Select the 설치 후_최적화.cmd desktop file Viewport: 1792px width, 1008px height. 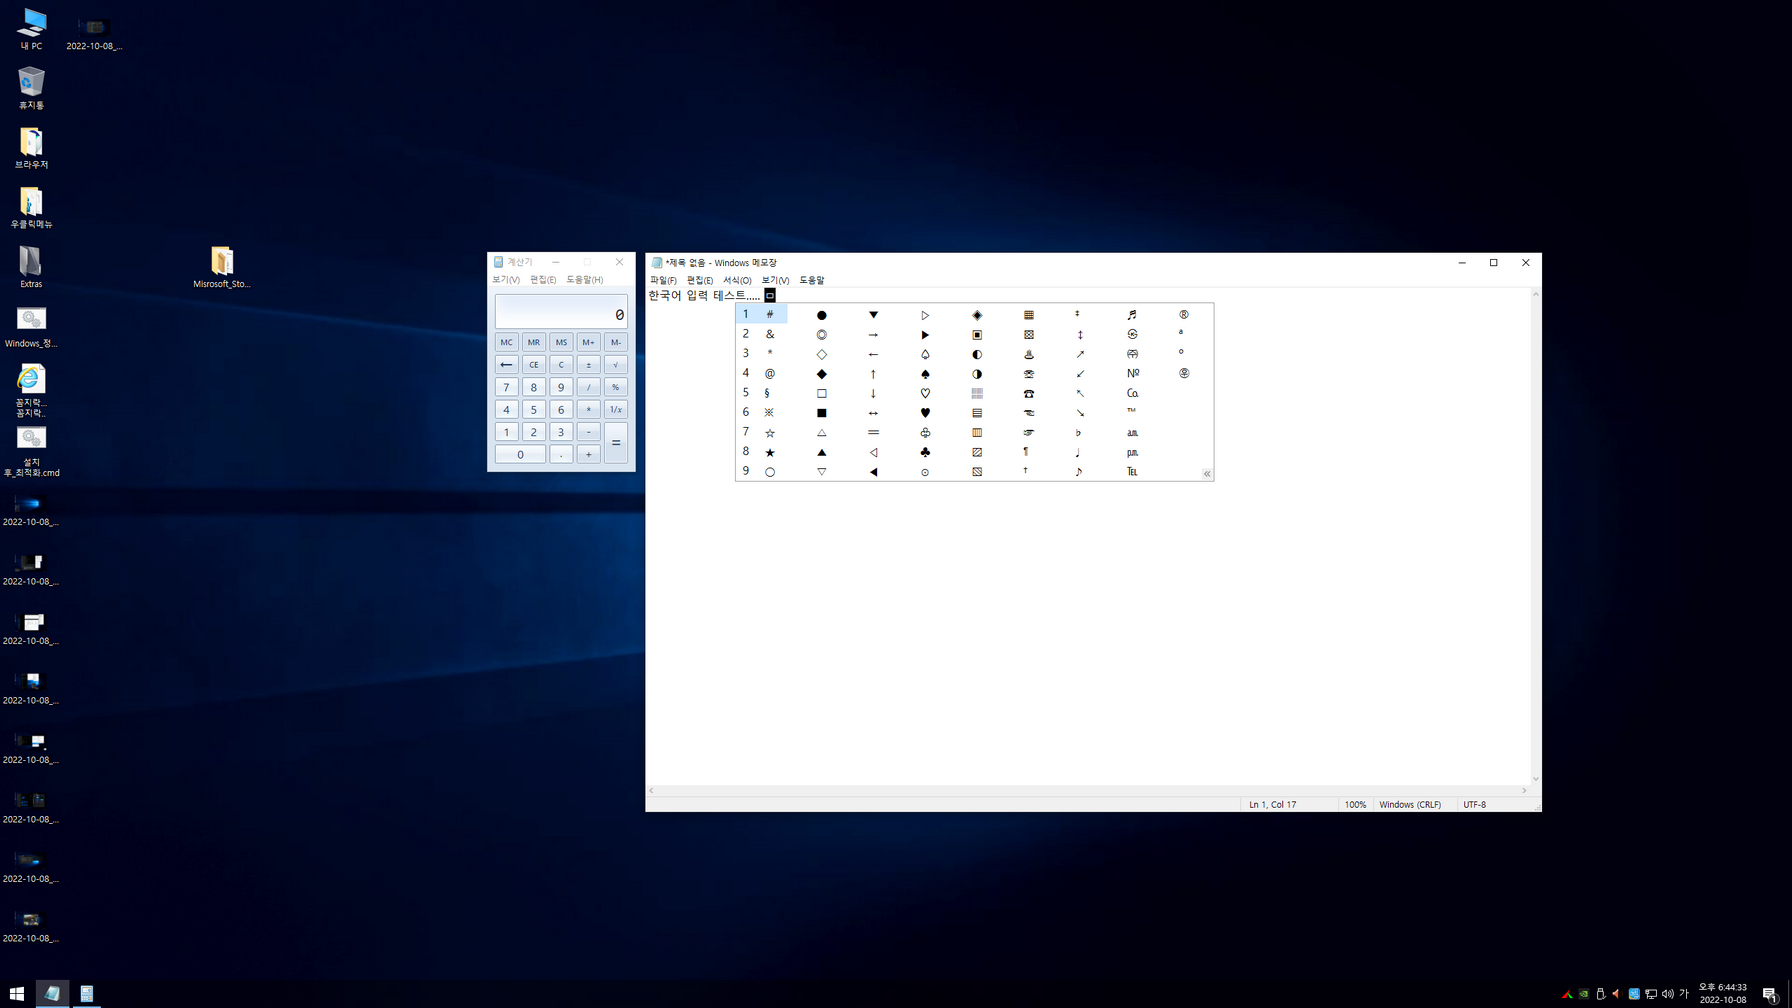click(x=31, y=452)
